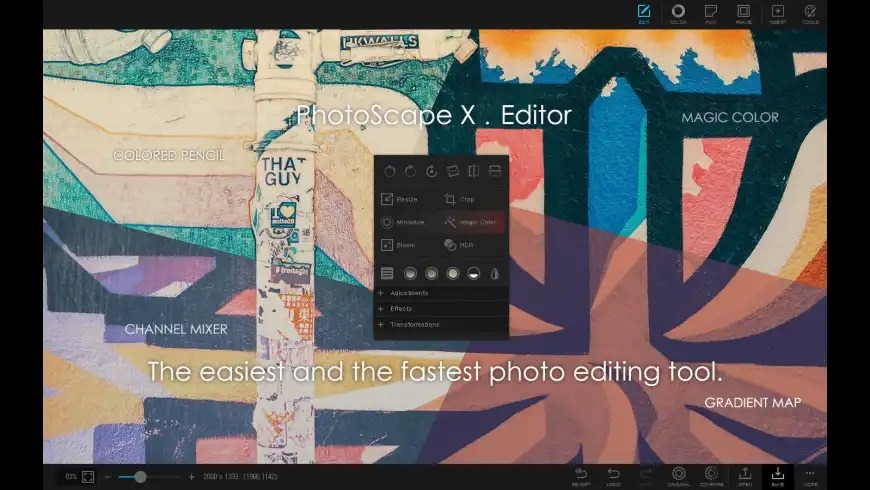
Task: Click the zoom slider handle
Action: [140, 477]
